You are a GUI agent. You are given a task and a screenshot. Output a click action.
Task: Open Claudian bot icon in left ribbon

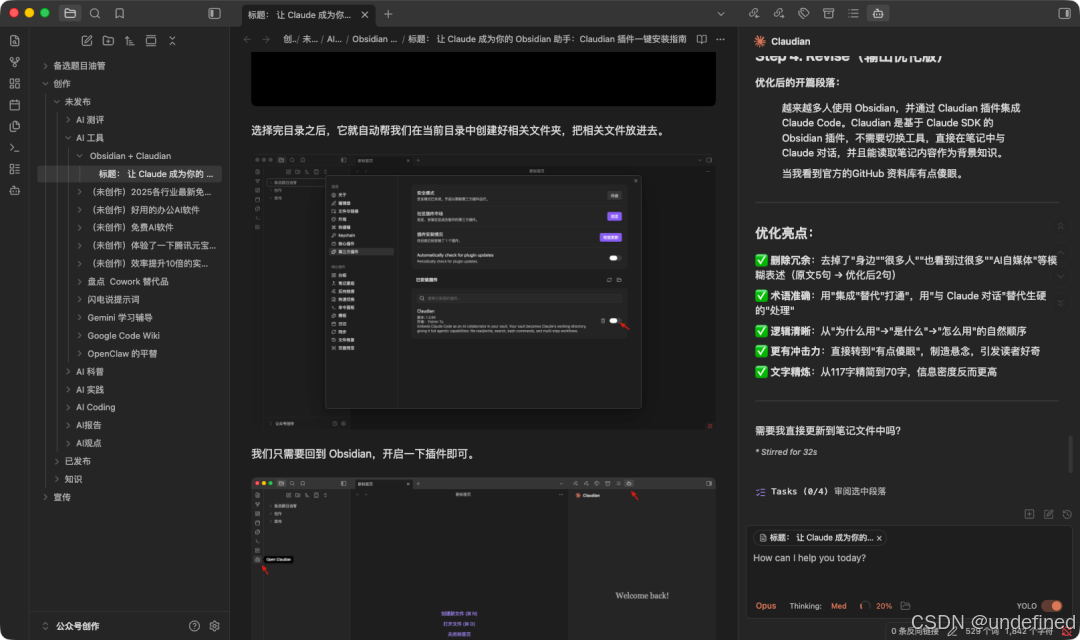[x=14, y=190]
